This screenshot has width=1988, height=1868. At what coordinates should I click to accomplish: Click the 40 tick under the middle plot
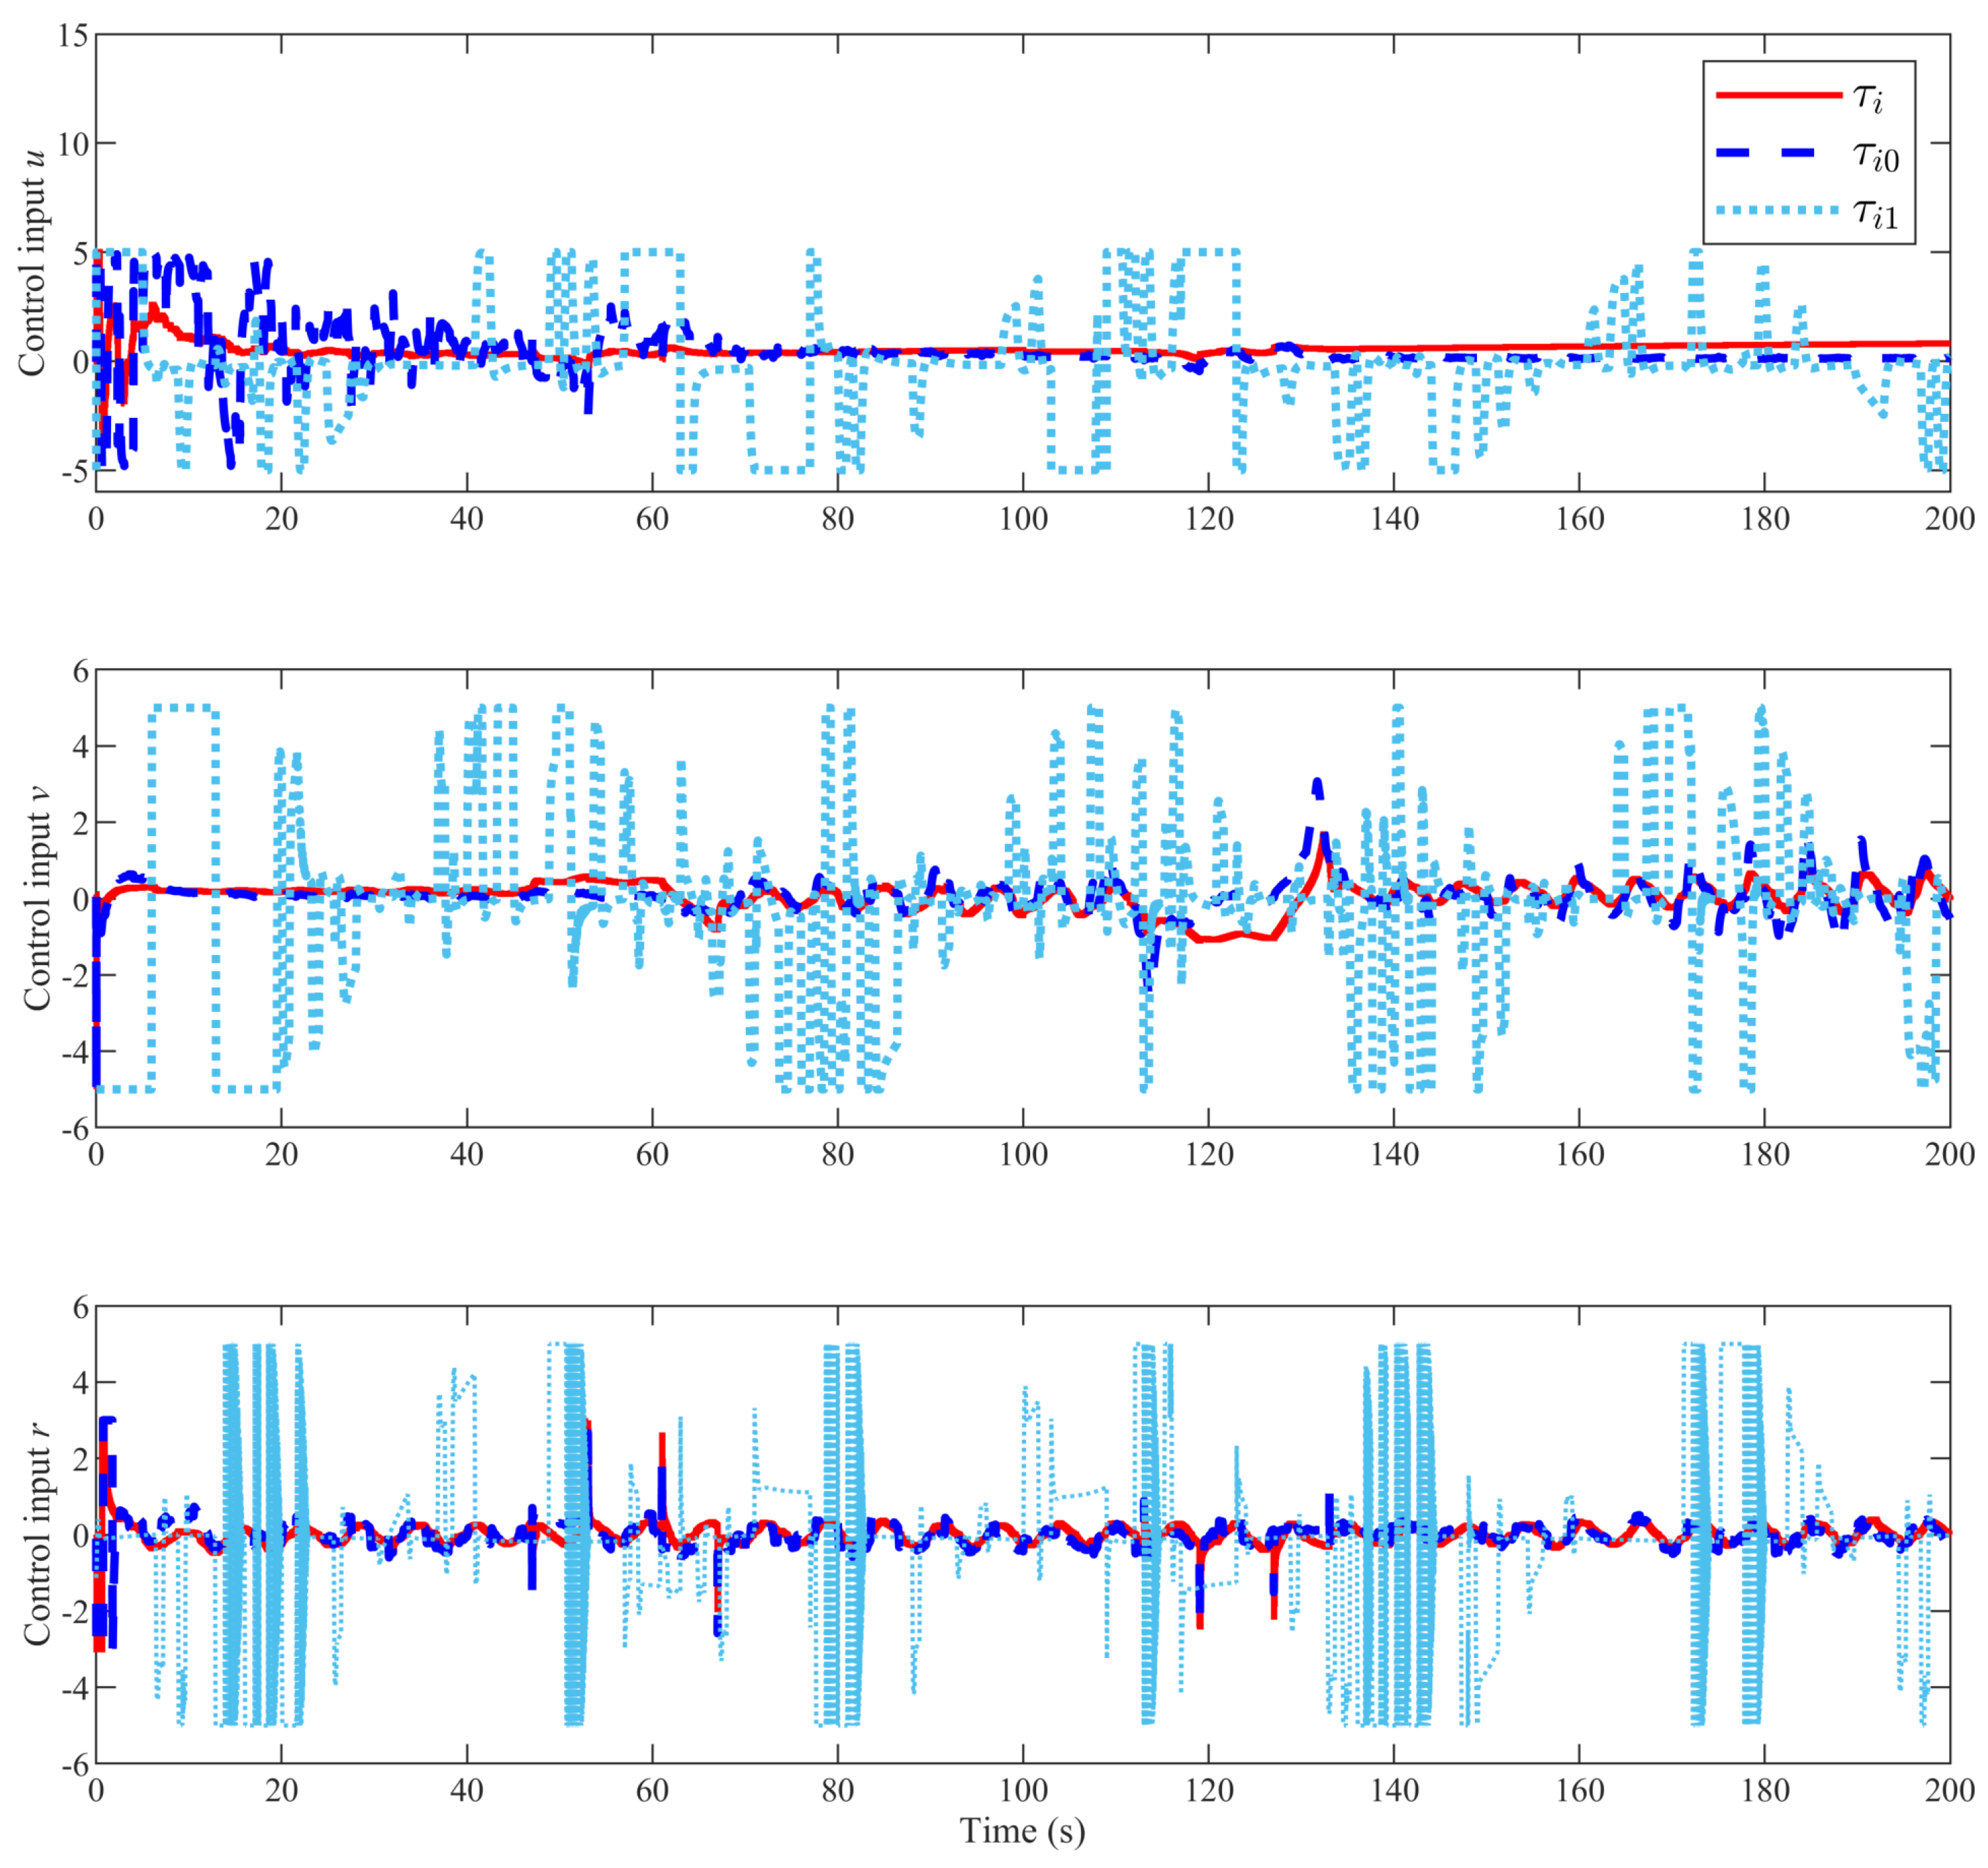[x=467, y=1155]
